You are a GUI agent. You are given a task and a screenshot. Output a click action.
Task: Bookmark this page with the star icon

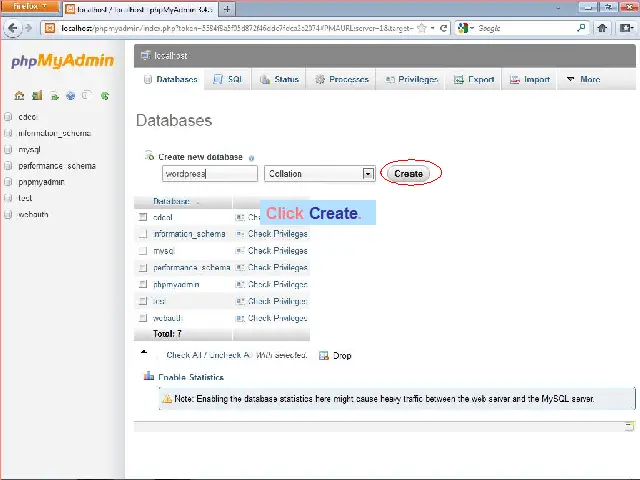click(x=422, y=28)
